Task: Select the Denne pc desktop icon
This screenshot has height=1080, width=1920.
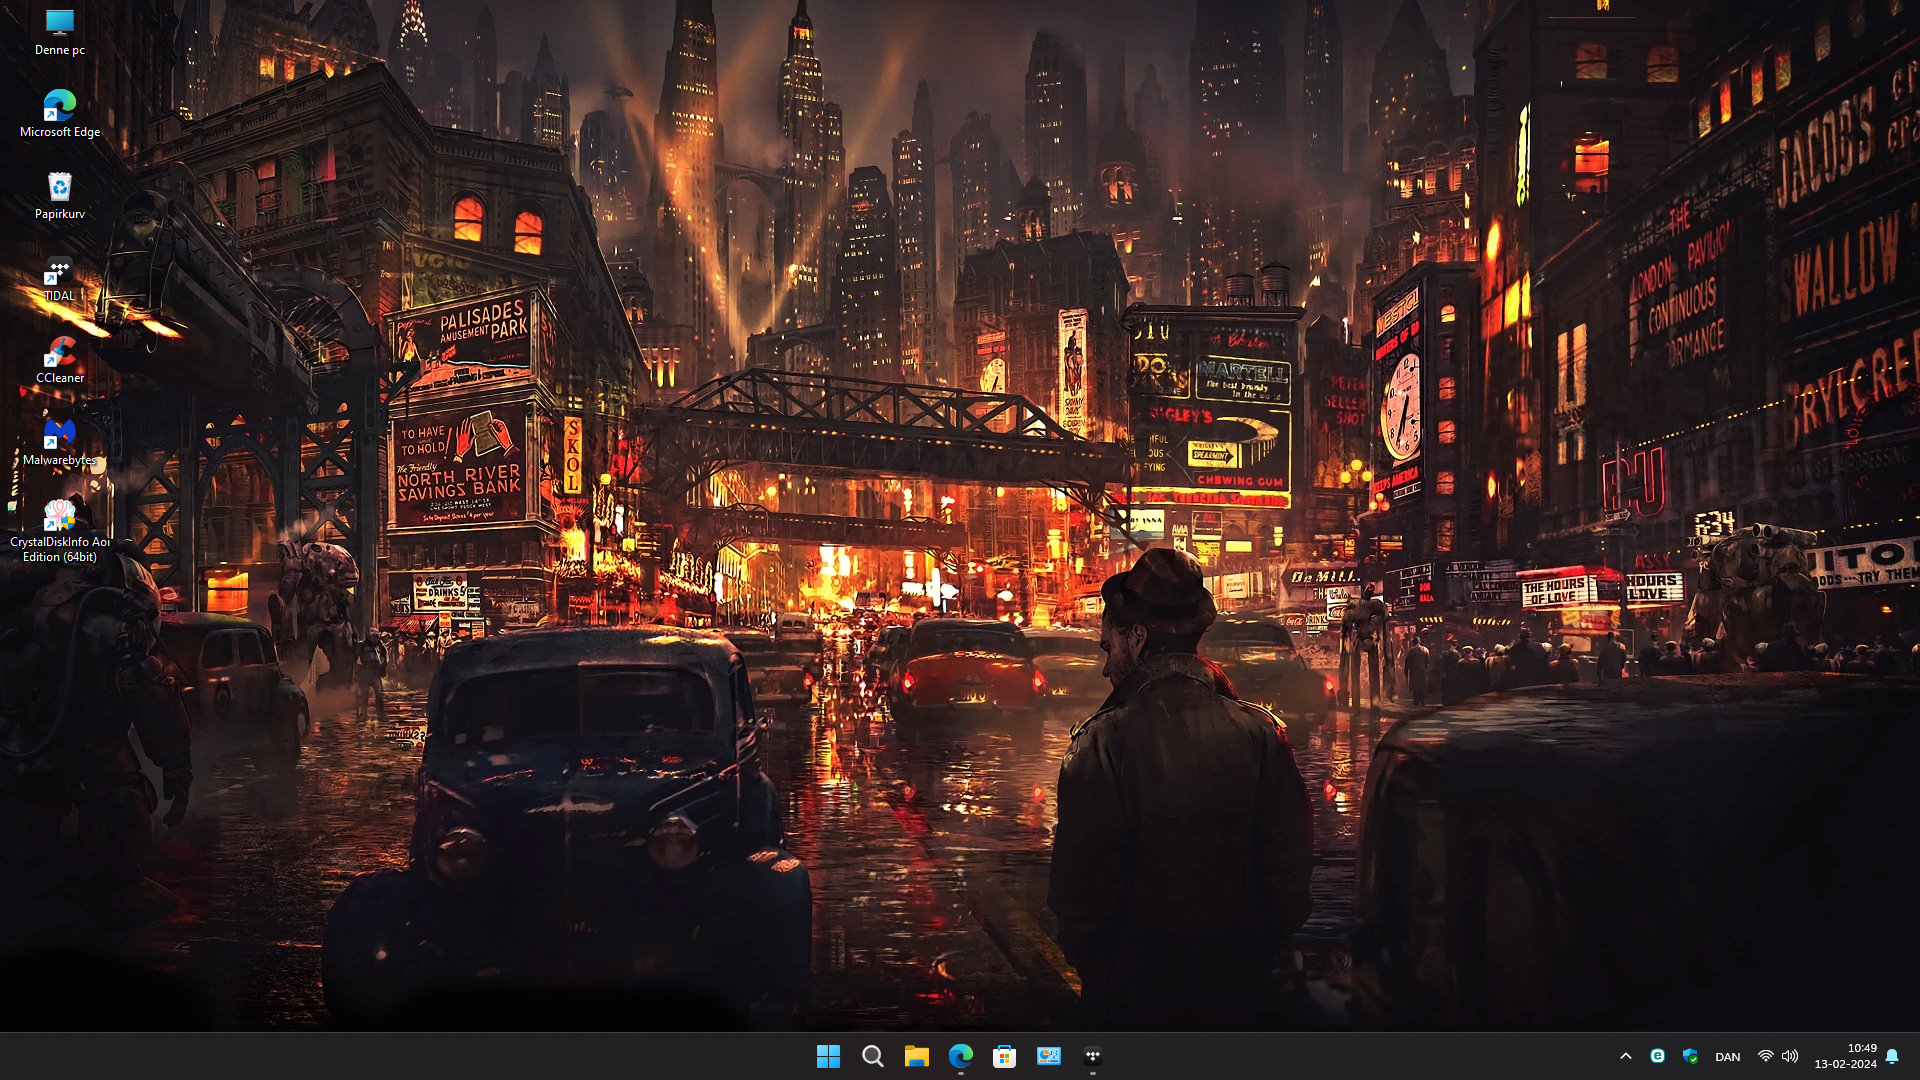Action: pyautogui.click(x=60, y=32)
